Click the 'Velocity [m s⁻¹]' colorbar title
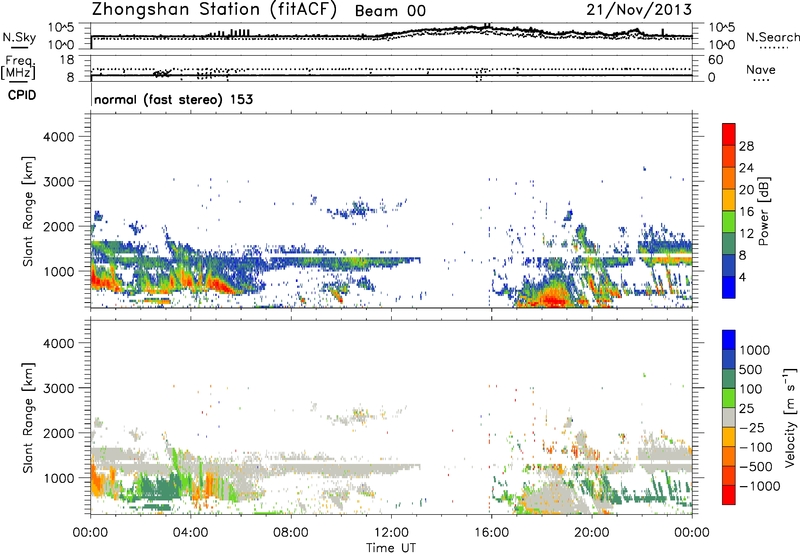The width and height of the screenshot is (800, 554). 790,417
